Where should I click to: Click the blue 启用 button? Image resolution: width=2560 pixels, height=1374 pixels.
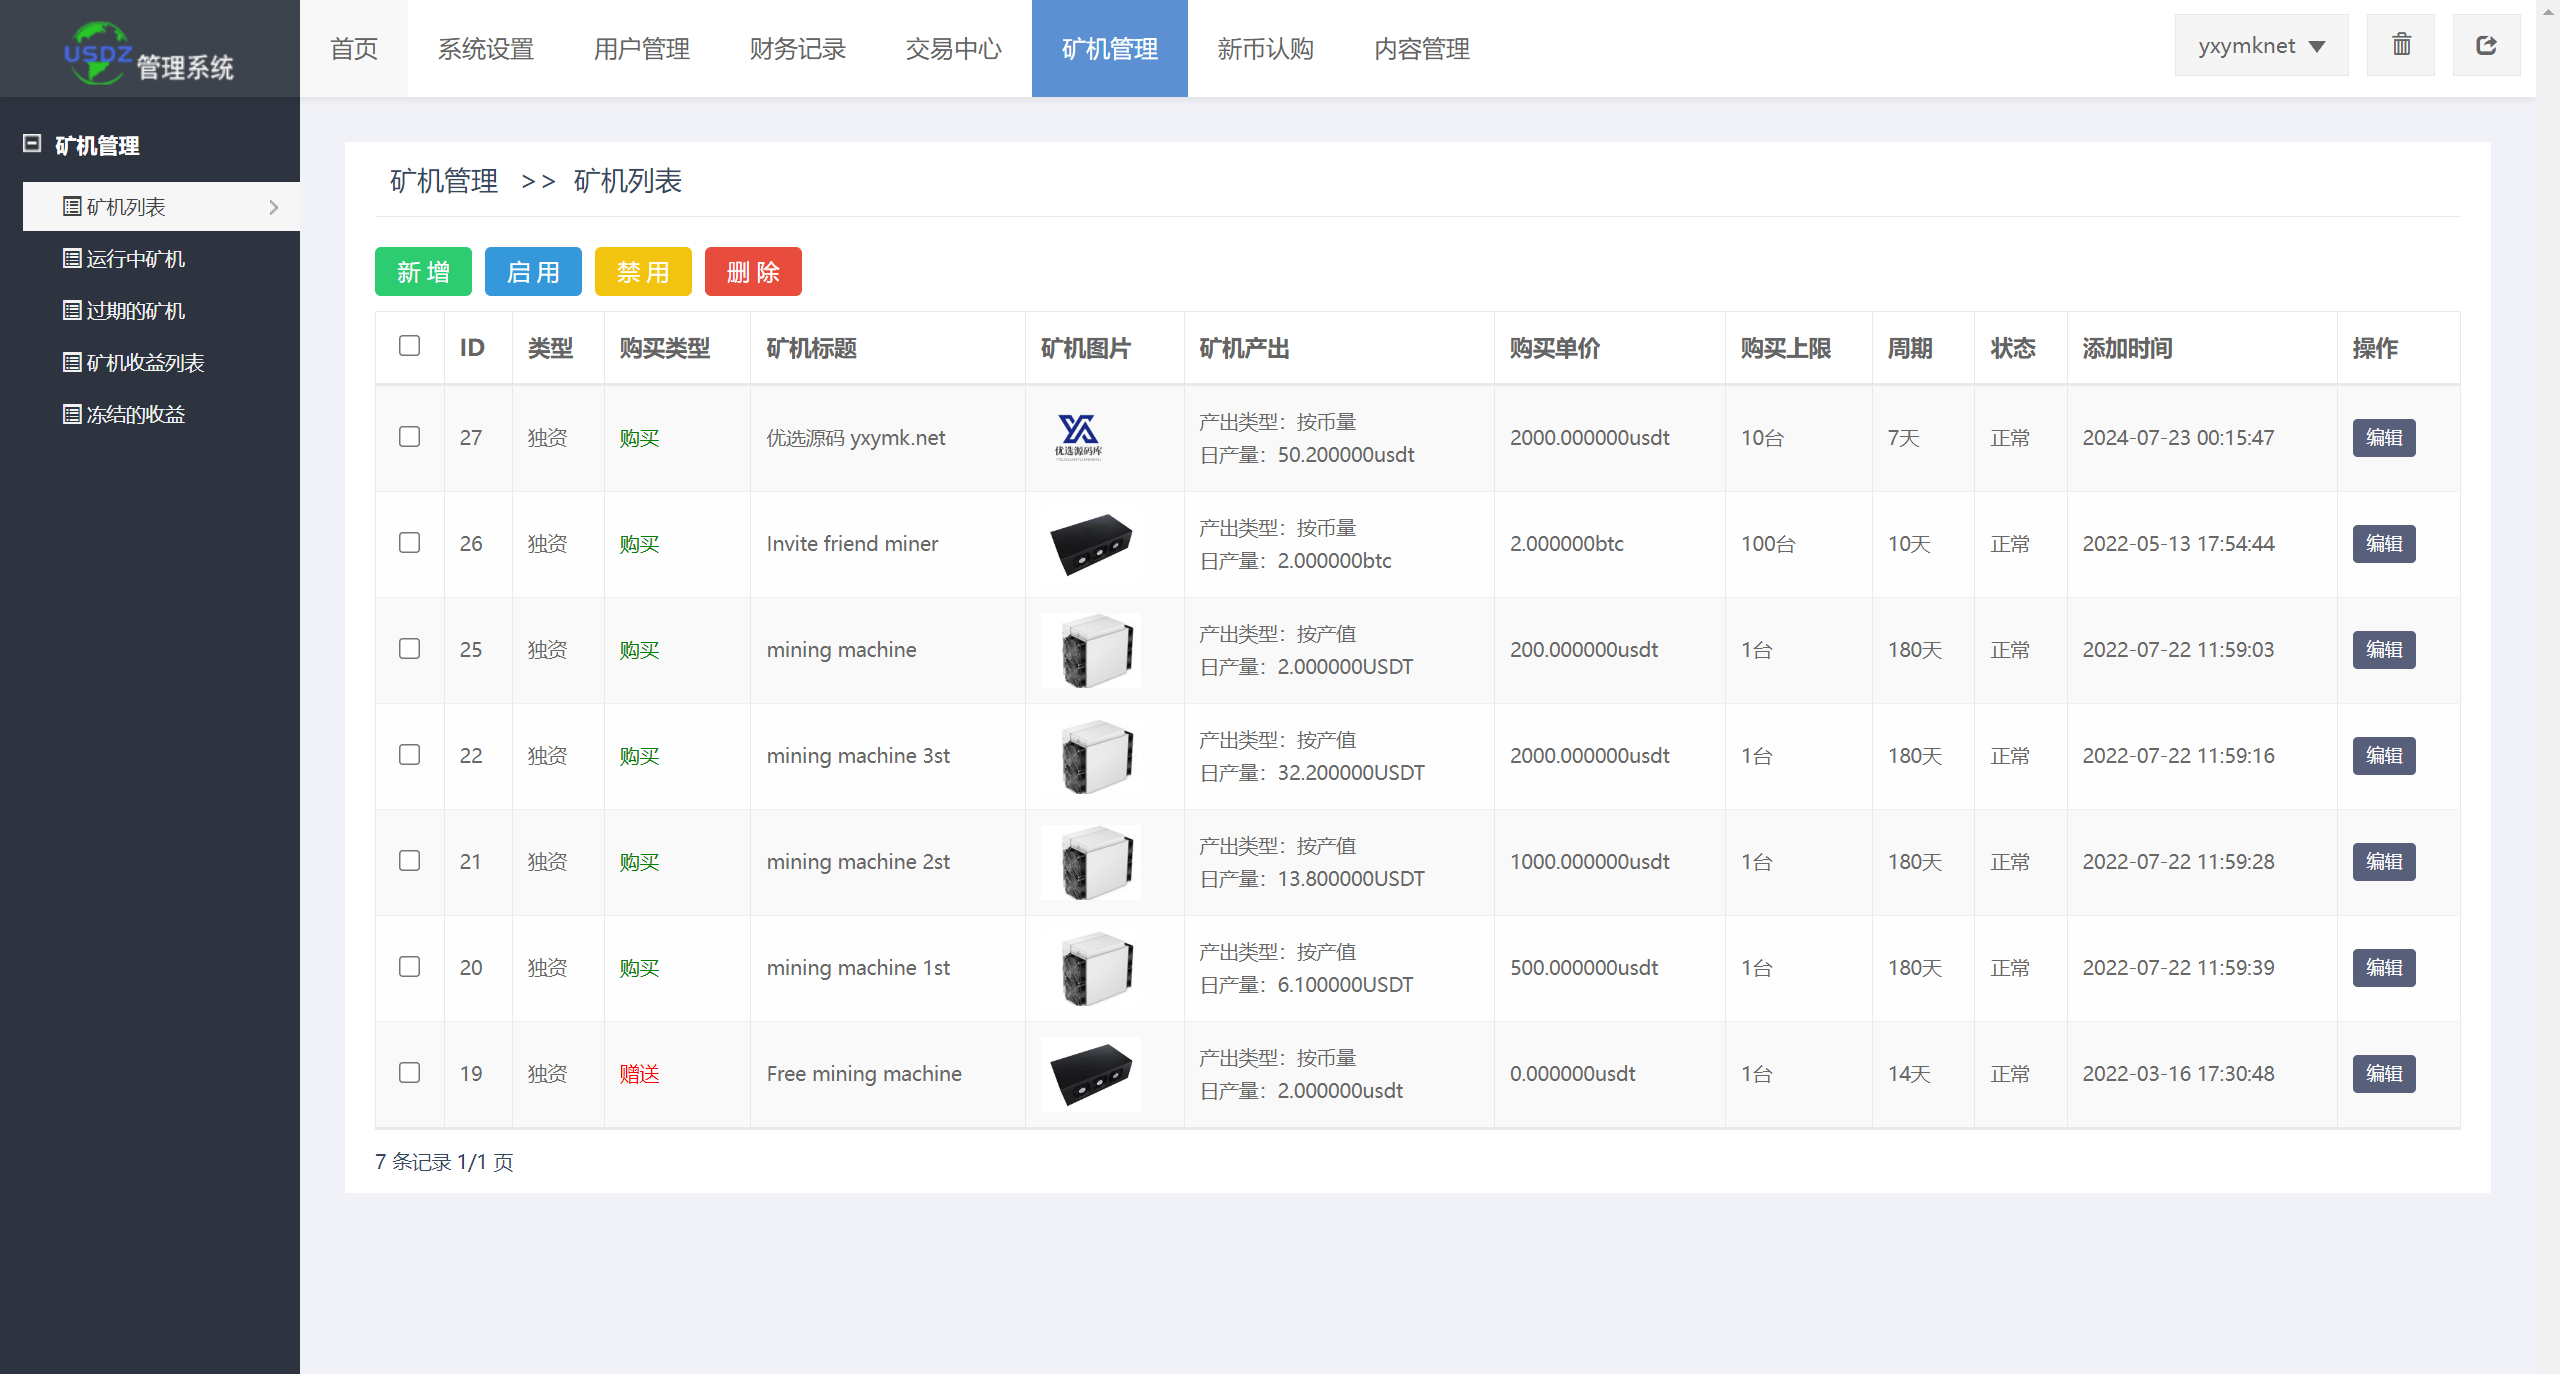click(x=533, y=272)
